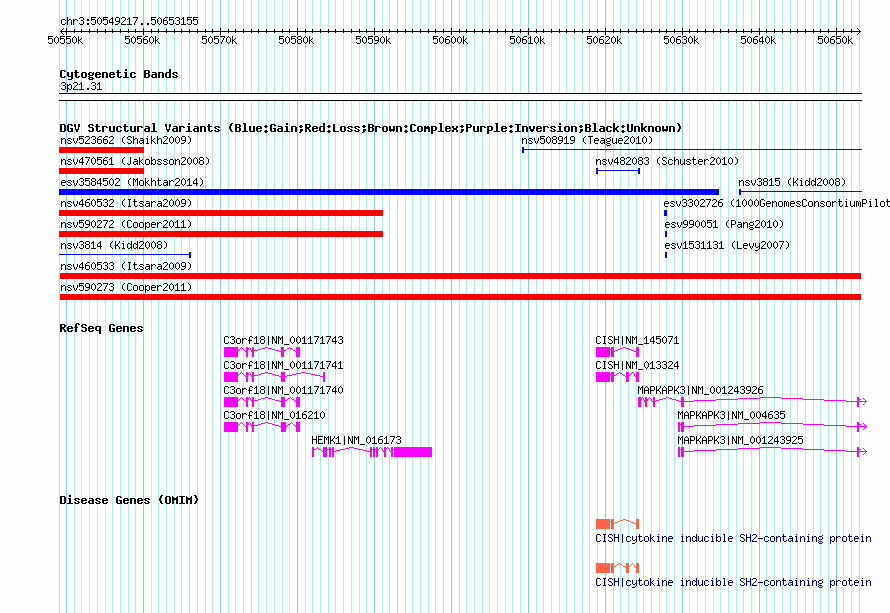Click the thin blue line under nsv508919
Viewport: 890px width, 613px height.
point(692,150)
